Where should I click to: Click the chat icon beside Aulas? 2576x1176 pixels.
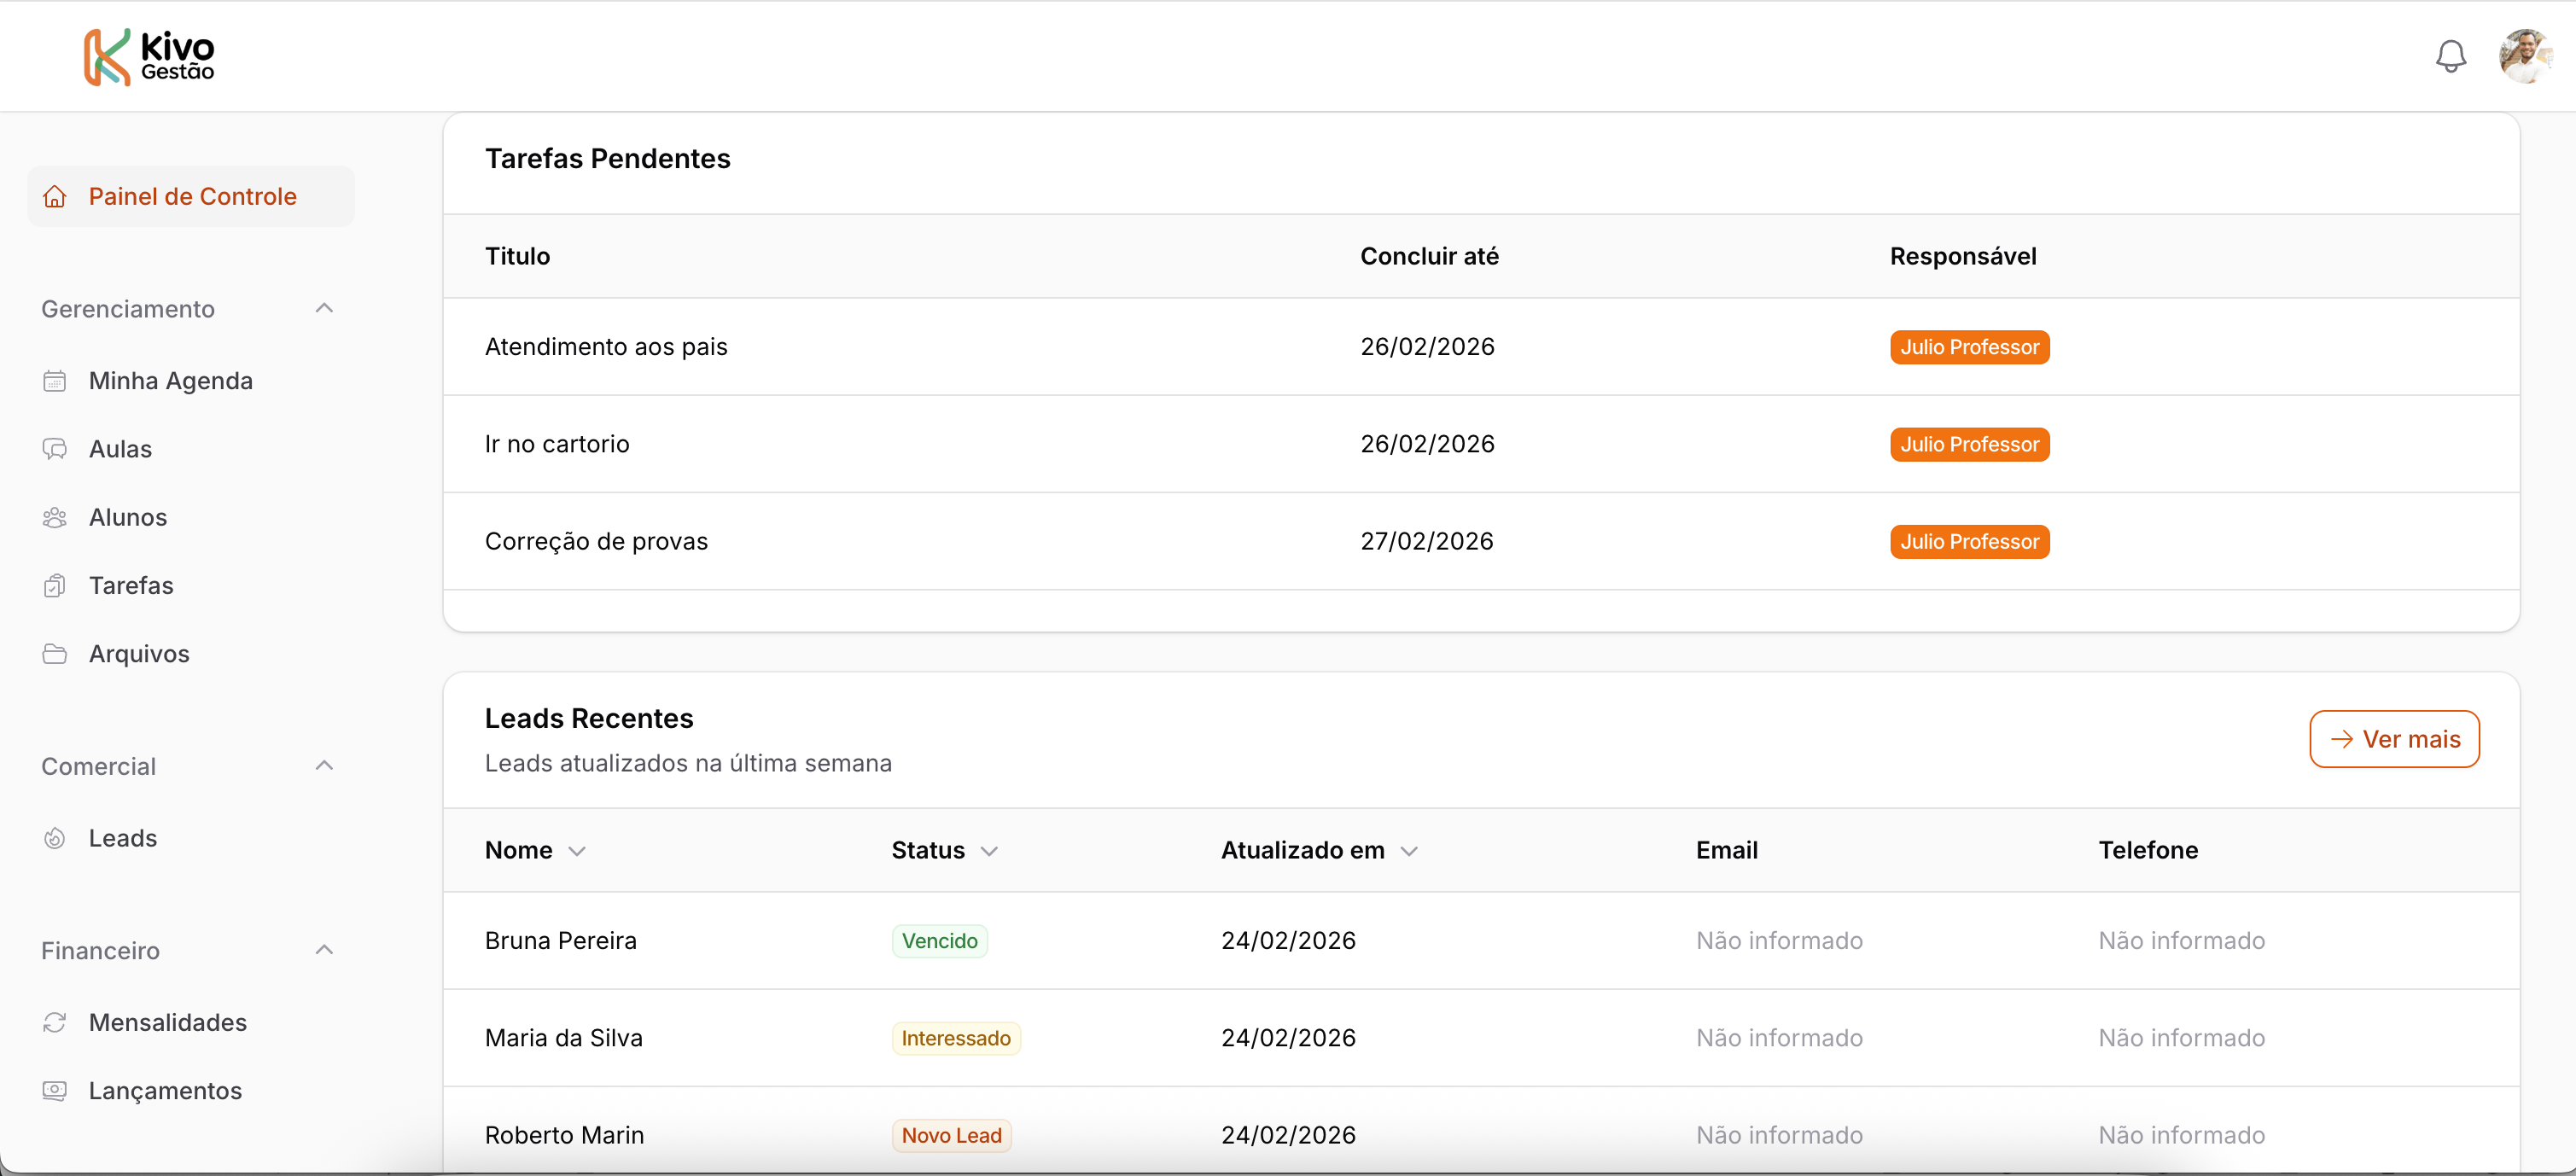[x=55, y=449]
